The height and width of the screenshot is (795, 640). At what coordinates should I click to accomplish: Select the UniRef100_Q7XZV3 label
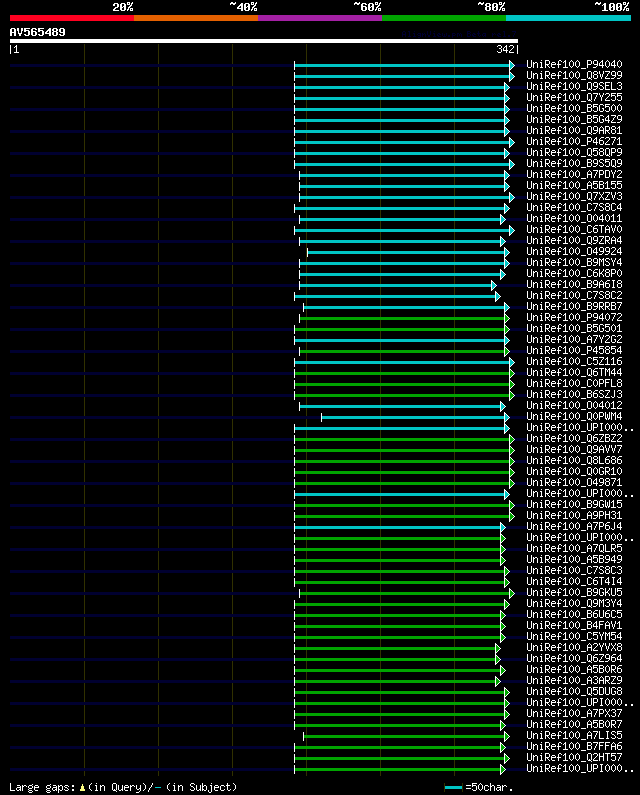point(574,196)
